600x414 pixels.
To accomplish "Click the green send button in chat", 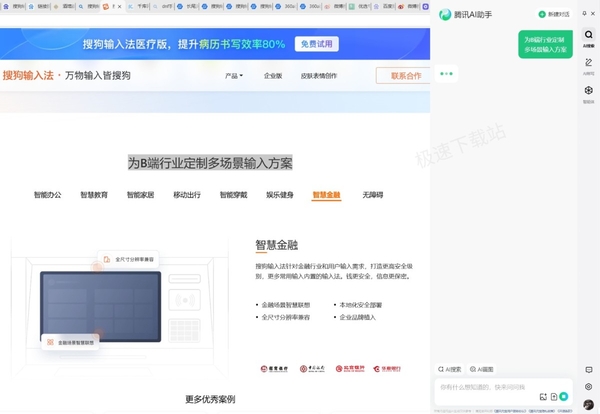I will click(564, 396).
